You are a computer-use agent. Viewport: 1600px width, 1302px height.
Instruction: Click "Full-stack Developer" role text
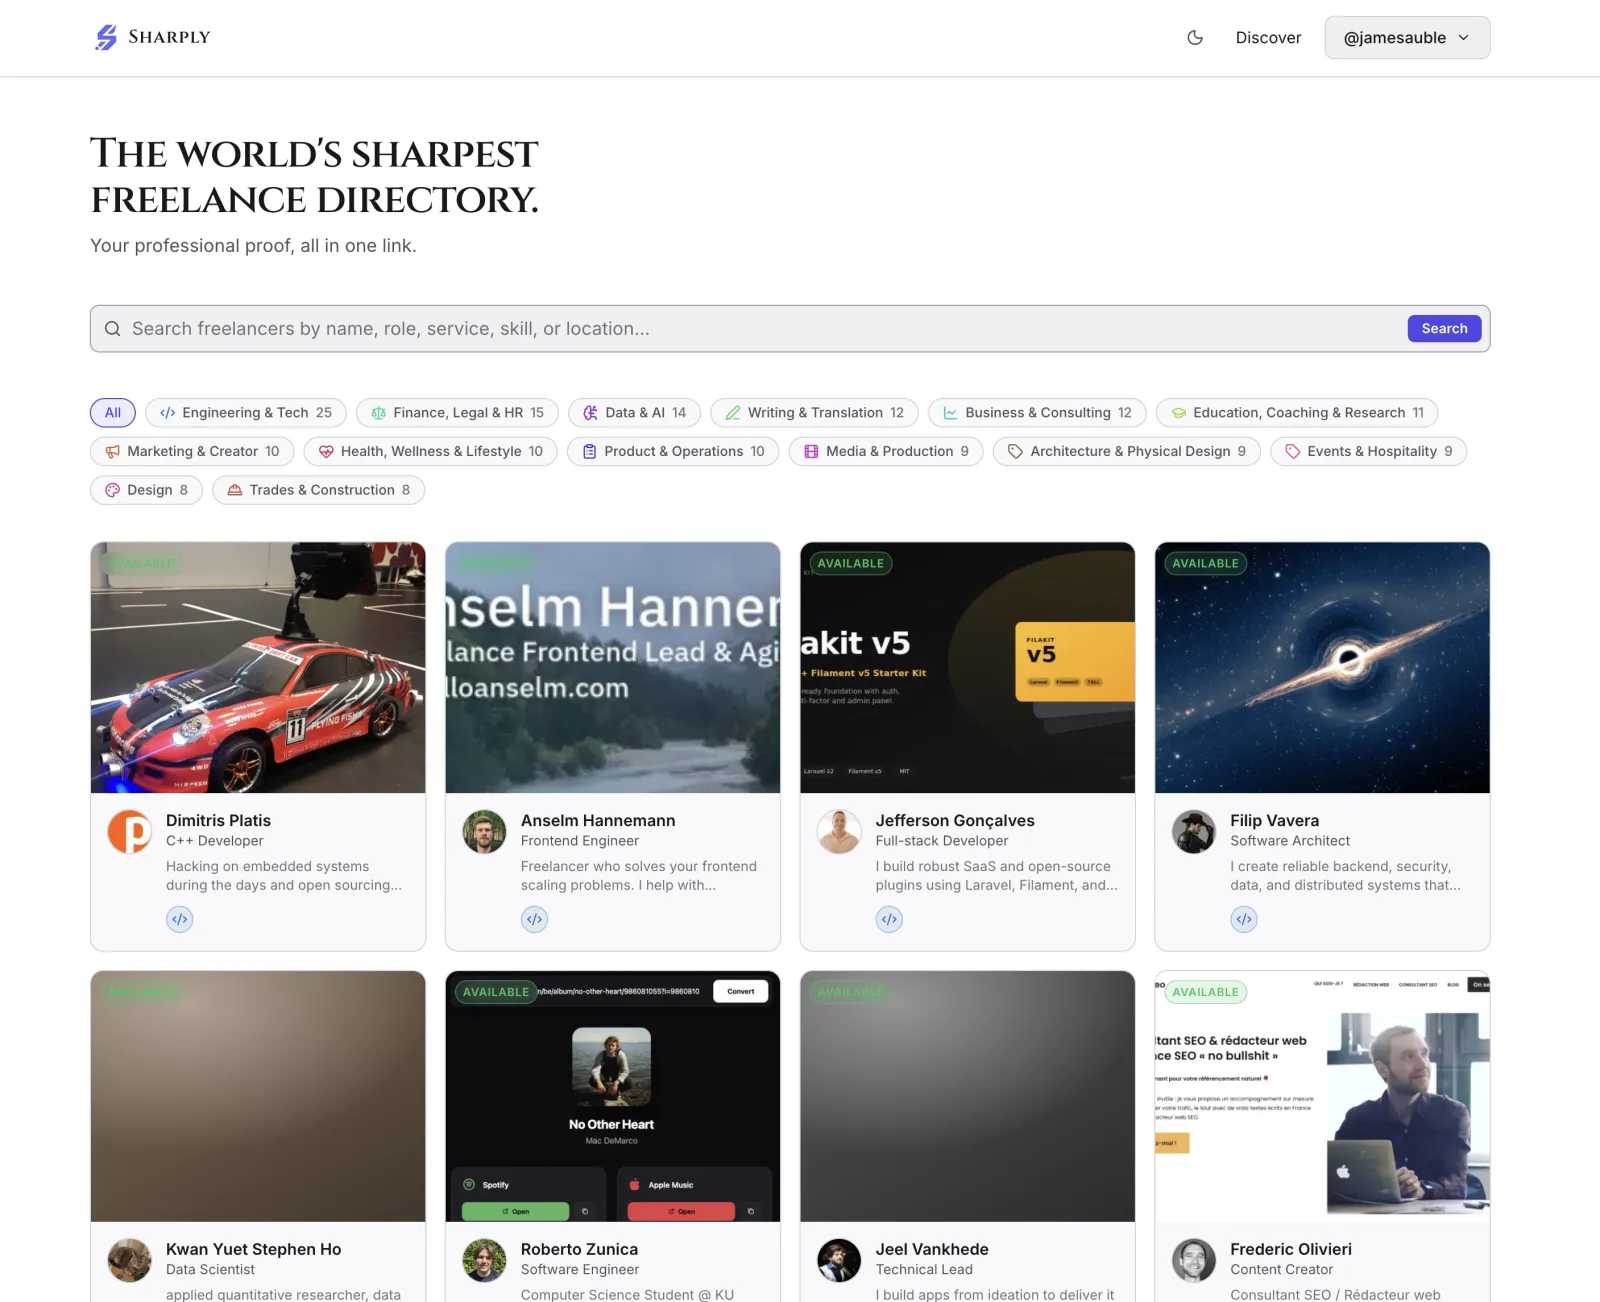[942, 841]
